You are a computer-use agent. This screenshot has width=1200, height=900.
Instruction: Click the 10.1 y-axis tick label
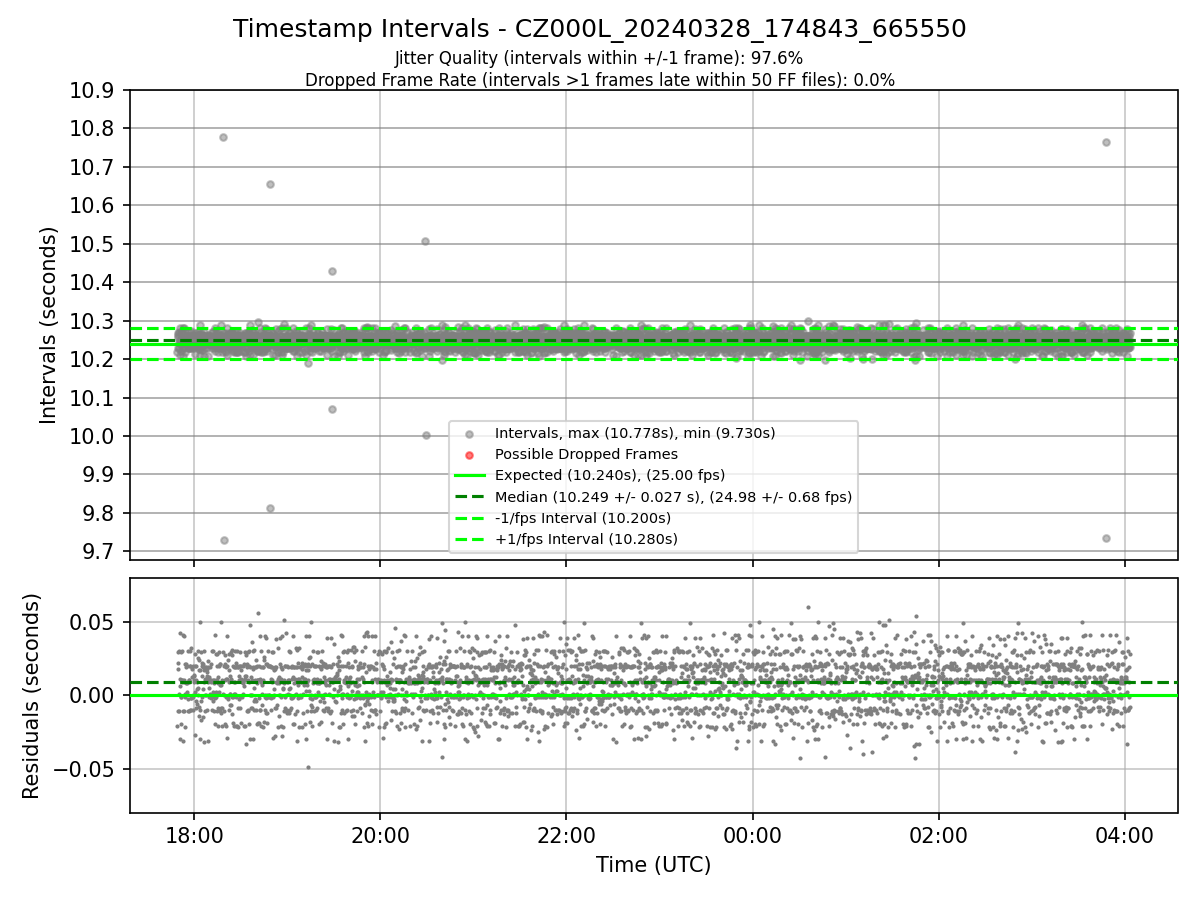[x=92, y=399]
